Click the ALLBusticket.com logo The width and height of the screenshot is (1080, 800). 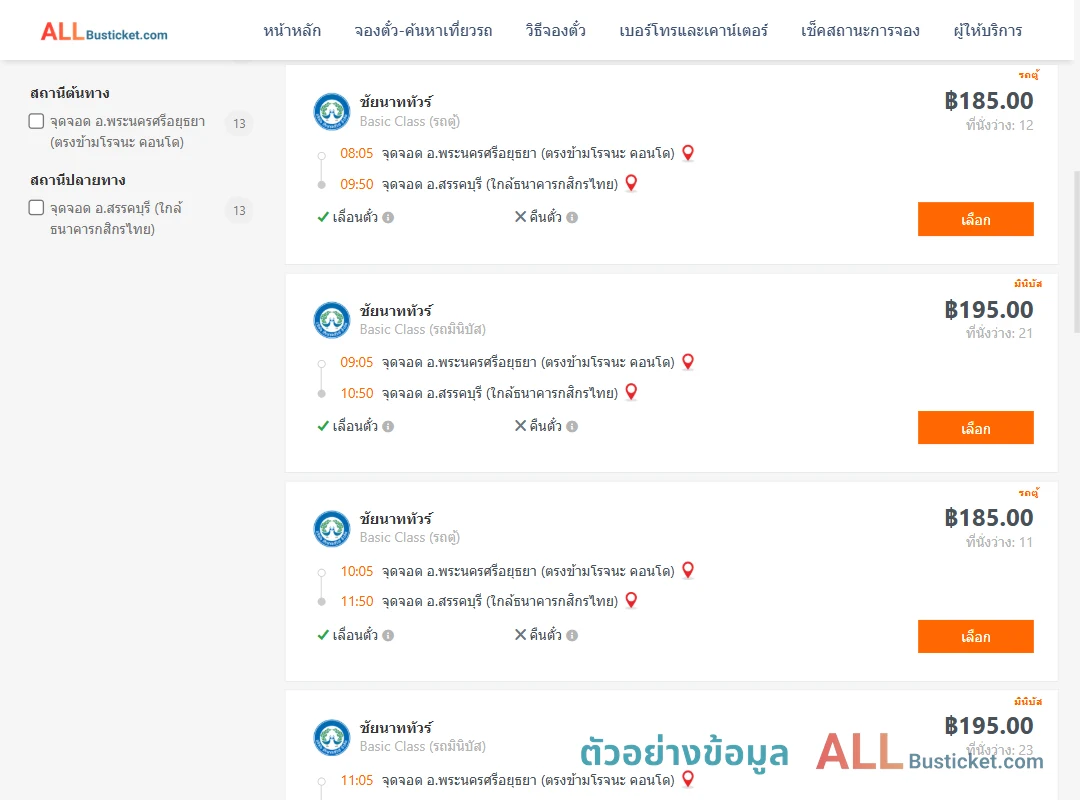pyautogui.click(x=104, y=32)
